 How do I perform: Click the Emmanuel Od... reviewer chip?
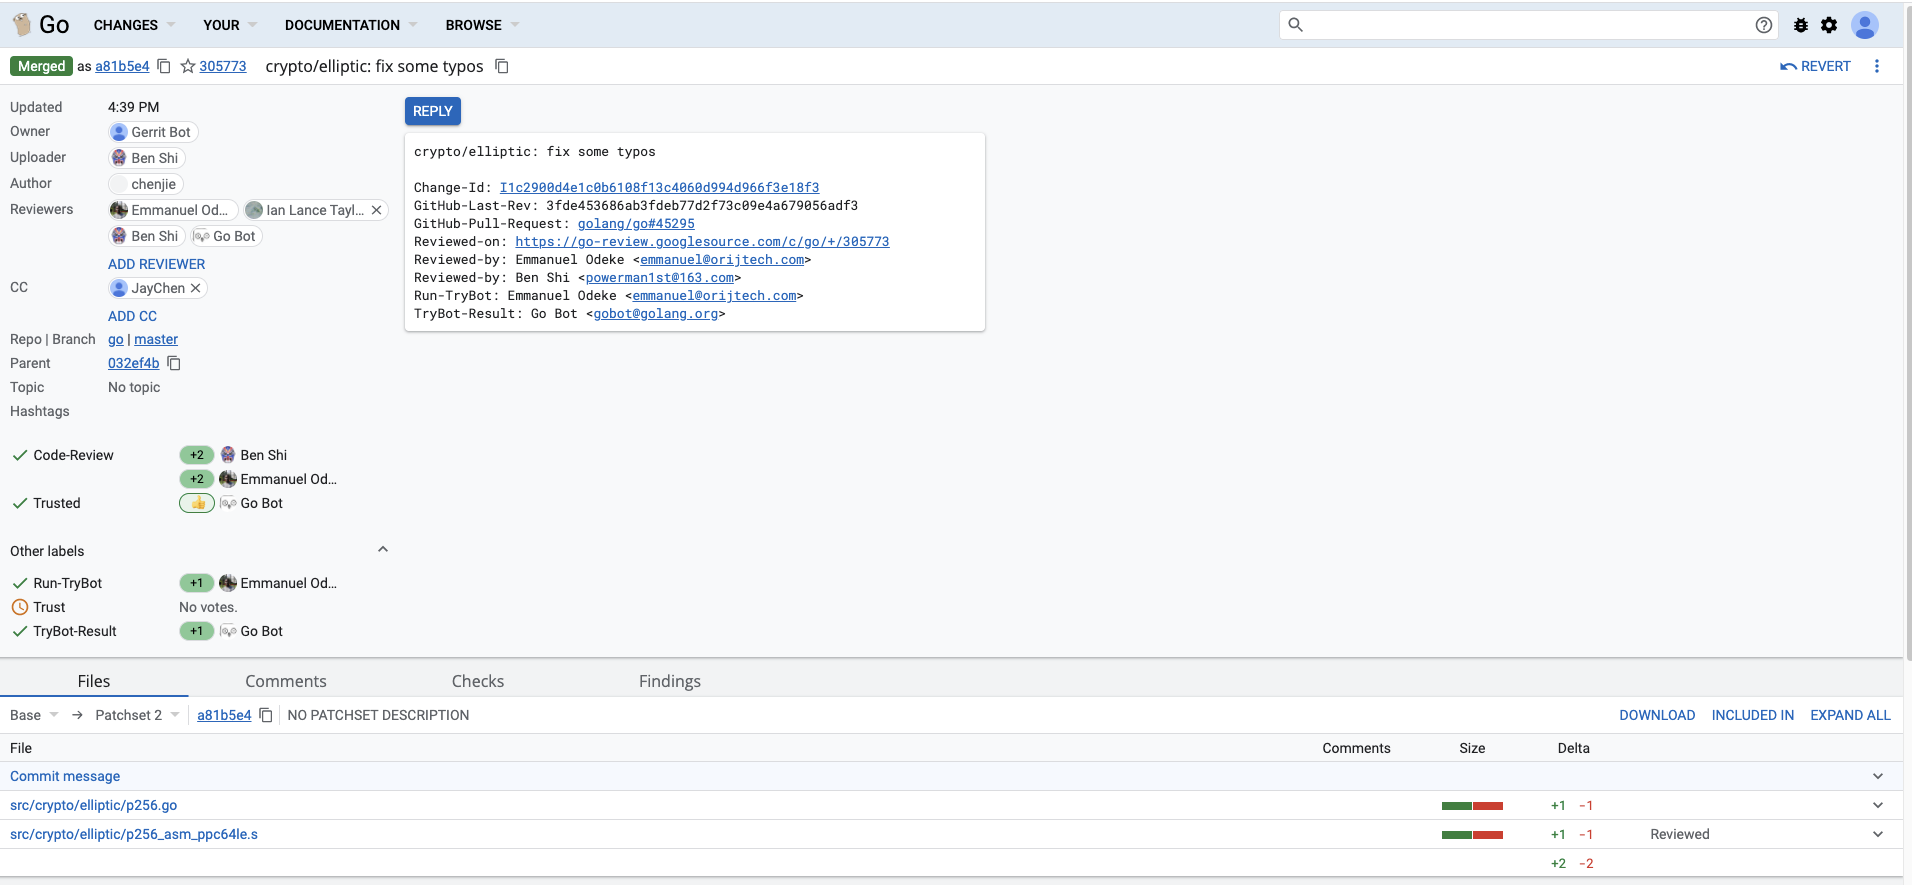click(x=173, y=210)
